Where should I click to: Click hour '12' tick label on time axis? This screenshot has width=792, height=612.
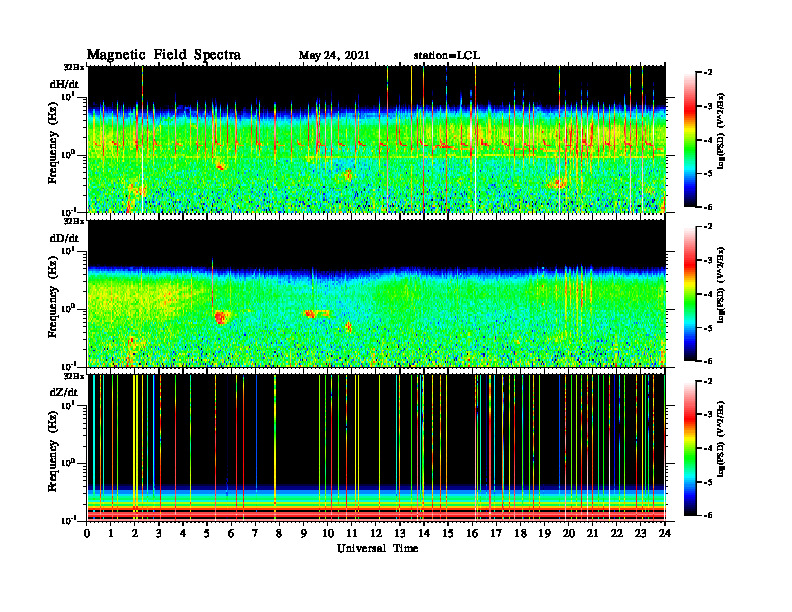tap(376, 533)
